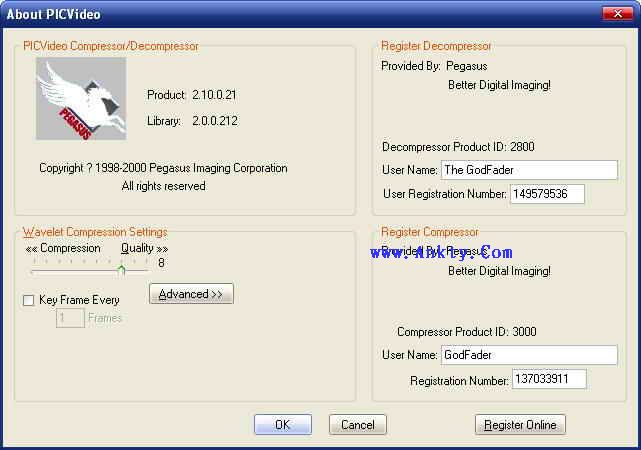
Task: Click the All rights reserved text
Action: pos(164,186)
